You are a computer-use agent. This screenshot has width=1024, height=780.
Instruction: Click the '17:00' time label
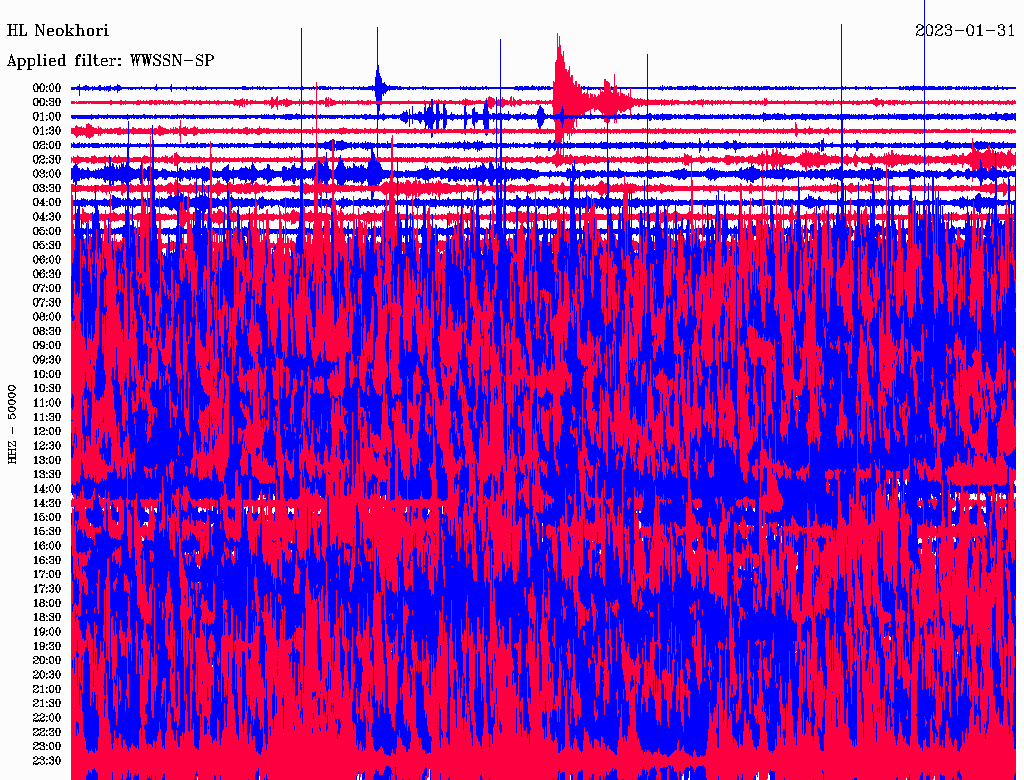coord(47,575)
